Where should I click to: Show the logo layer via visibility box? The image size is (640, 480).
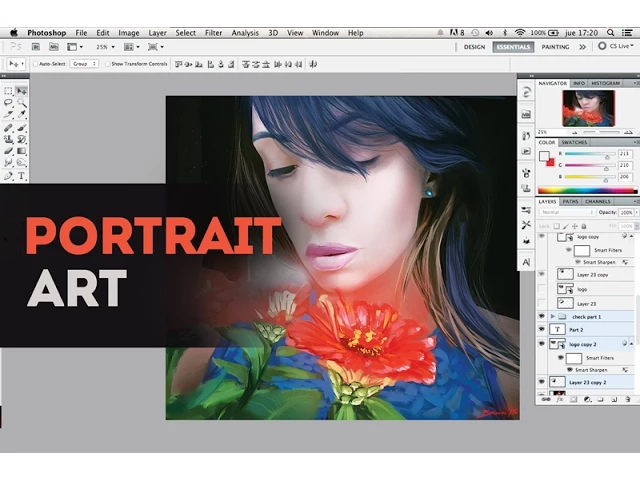542,289
